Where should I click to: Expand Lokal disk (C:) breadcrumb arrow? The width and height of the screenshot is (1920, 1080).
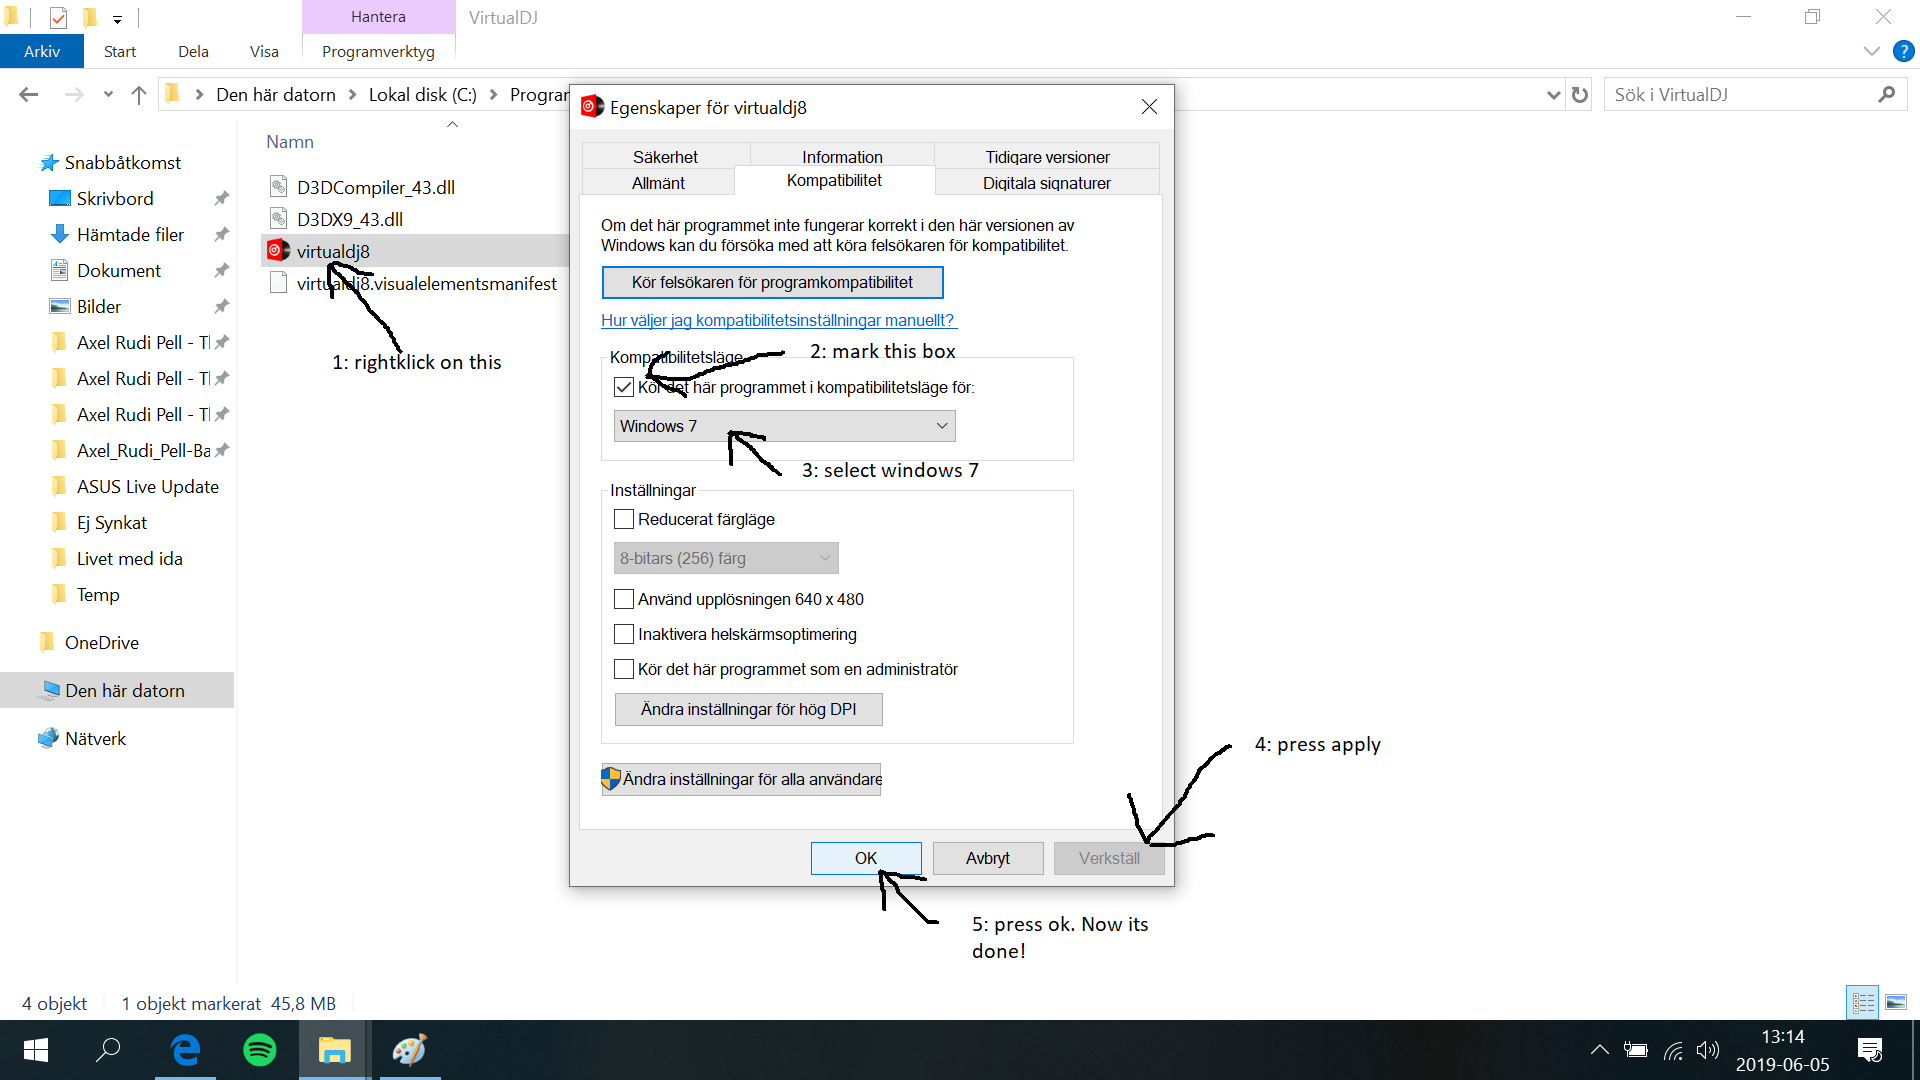493,94
